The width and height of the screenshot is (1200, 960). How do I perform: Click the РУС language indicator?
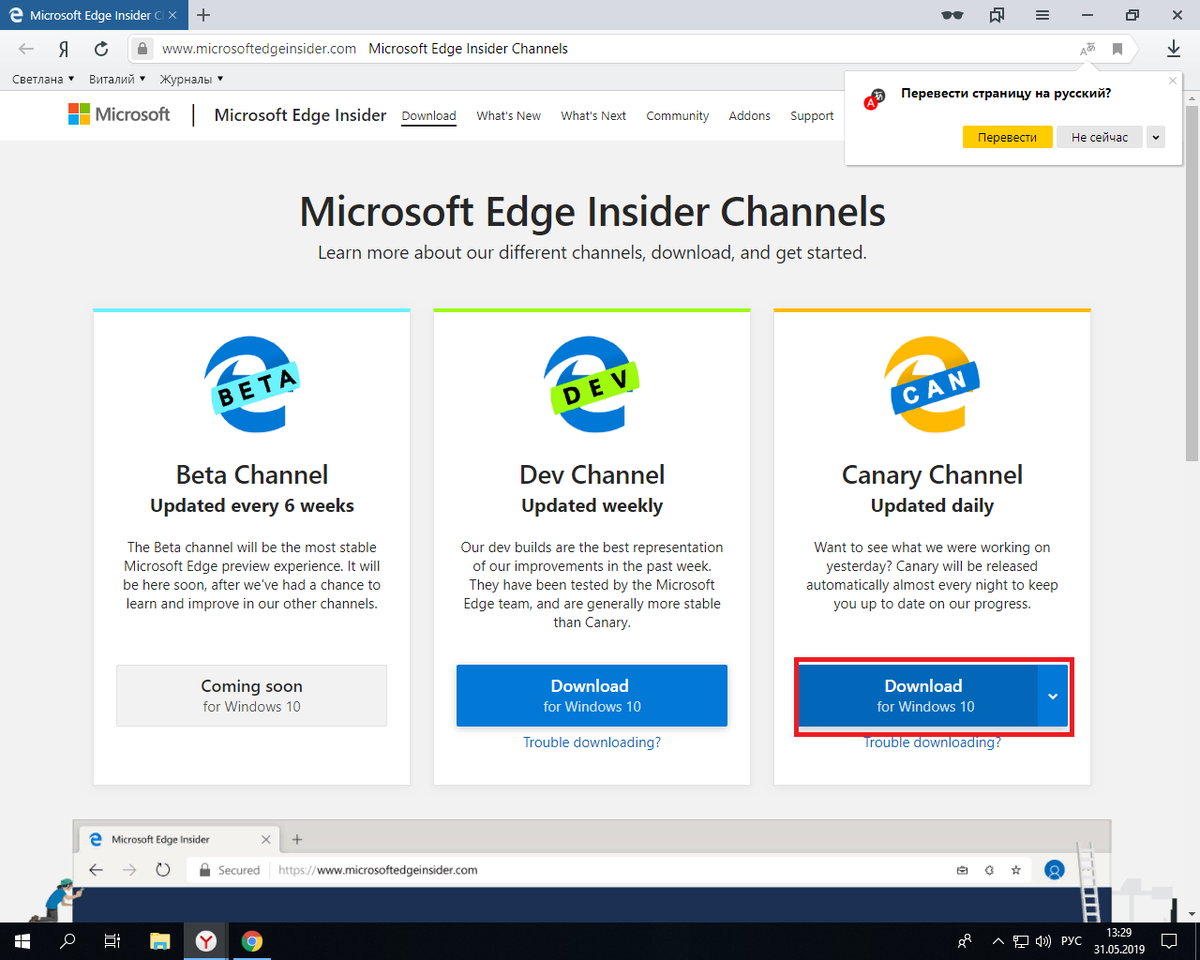(1071, 941)
